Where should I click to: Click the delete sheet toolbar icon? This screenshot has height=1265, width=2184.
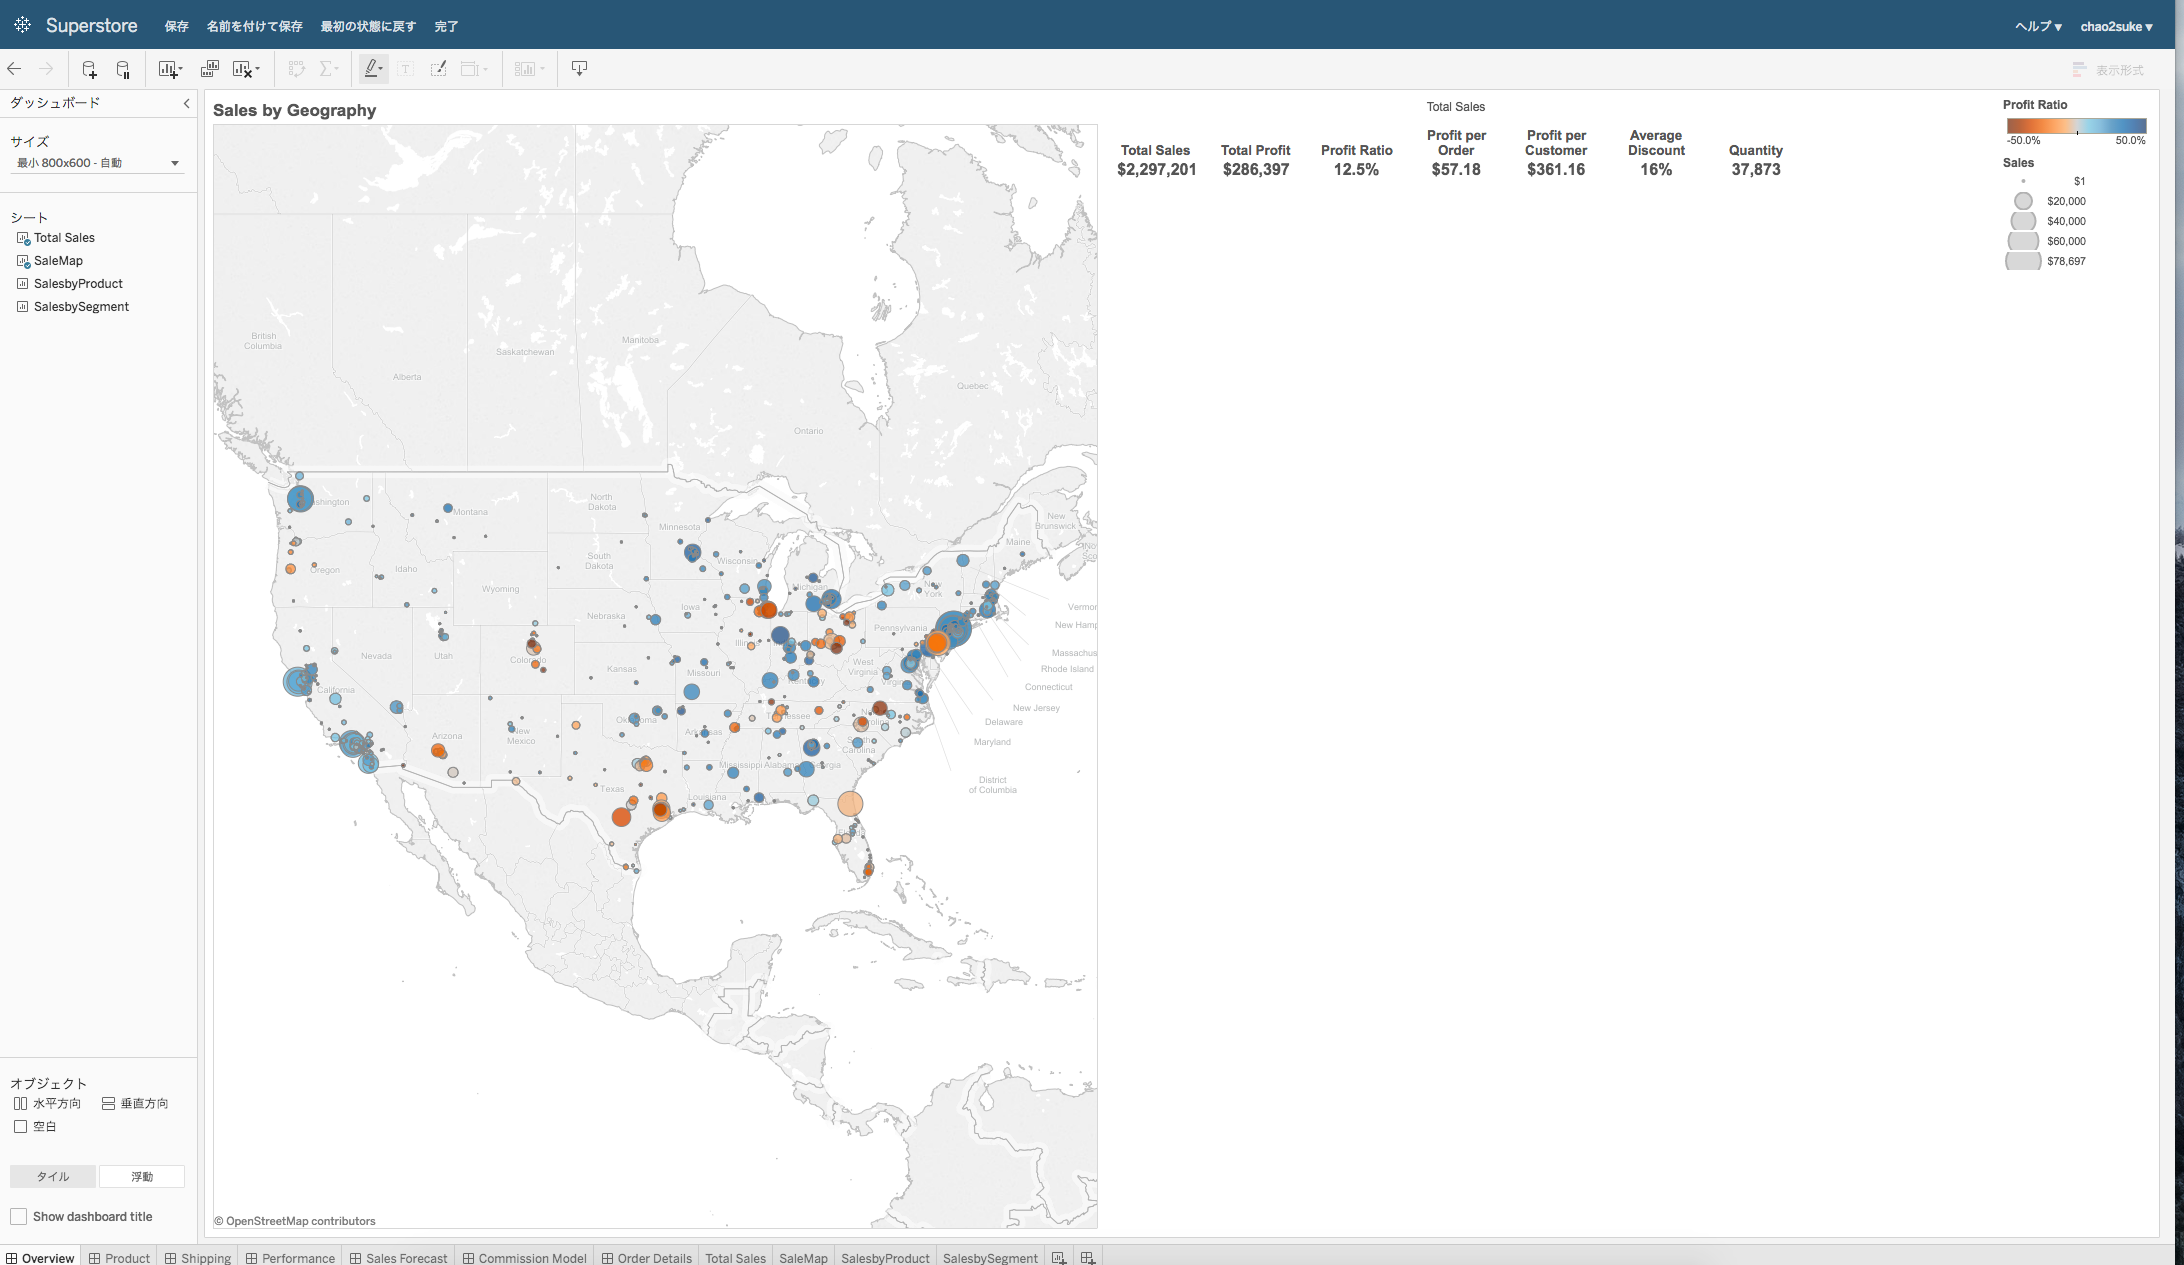click(243, 68)
